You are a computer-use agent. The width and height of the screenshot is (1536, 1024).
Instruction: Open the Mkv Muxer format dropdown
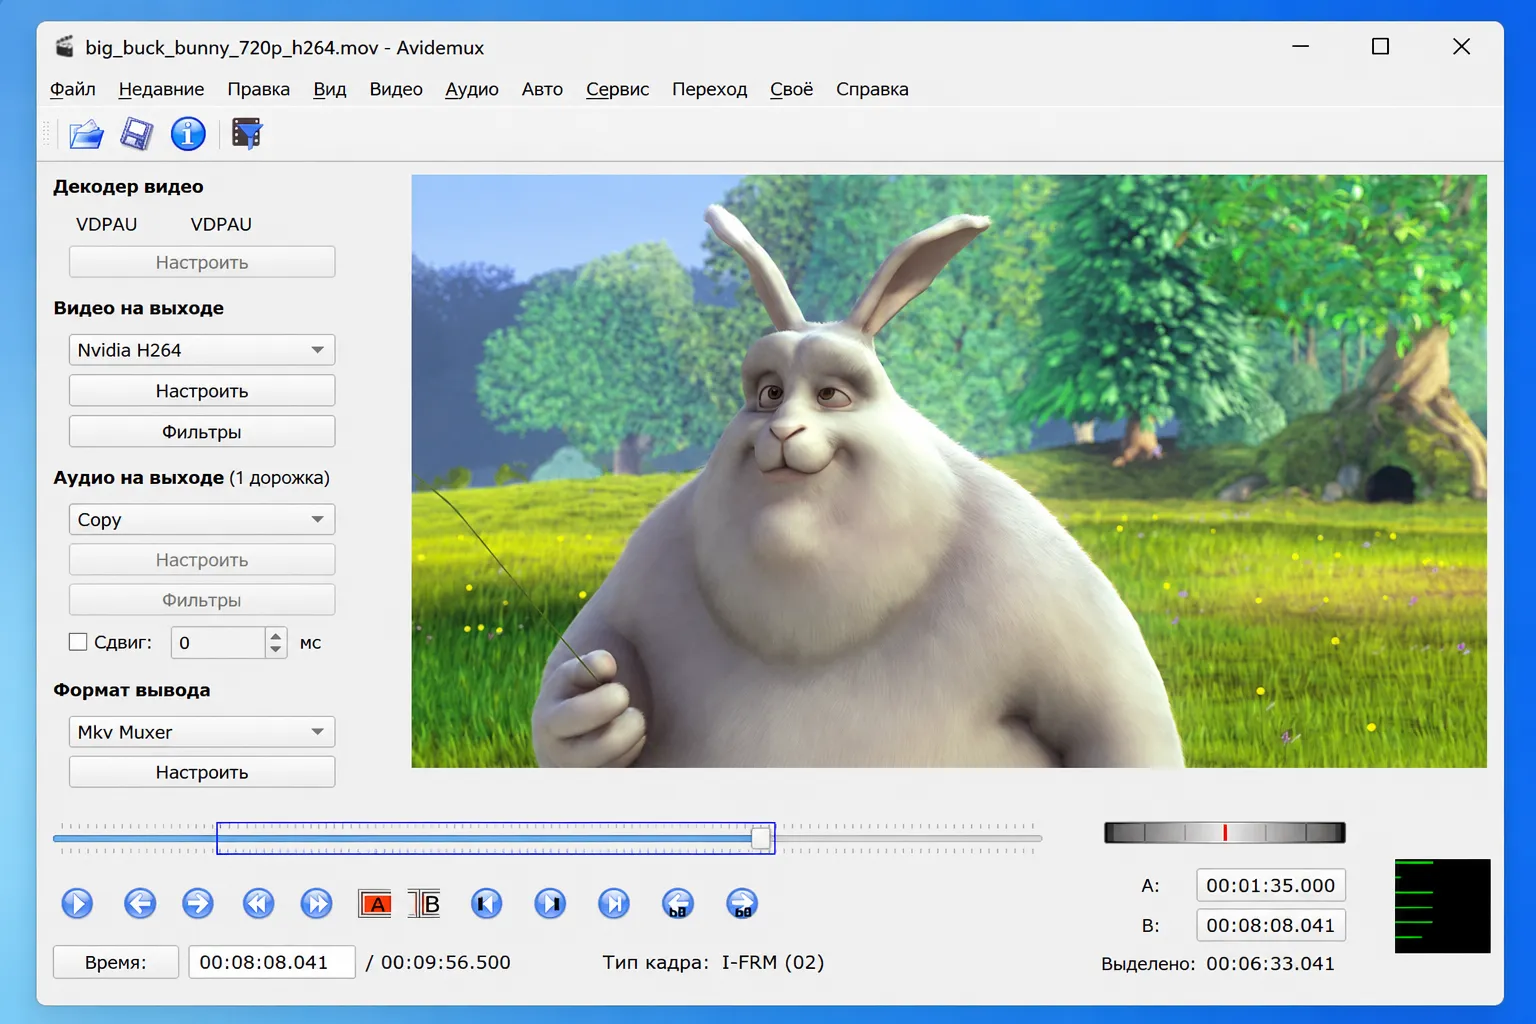(x=202, y=732)
